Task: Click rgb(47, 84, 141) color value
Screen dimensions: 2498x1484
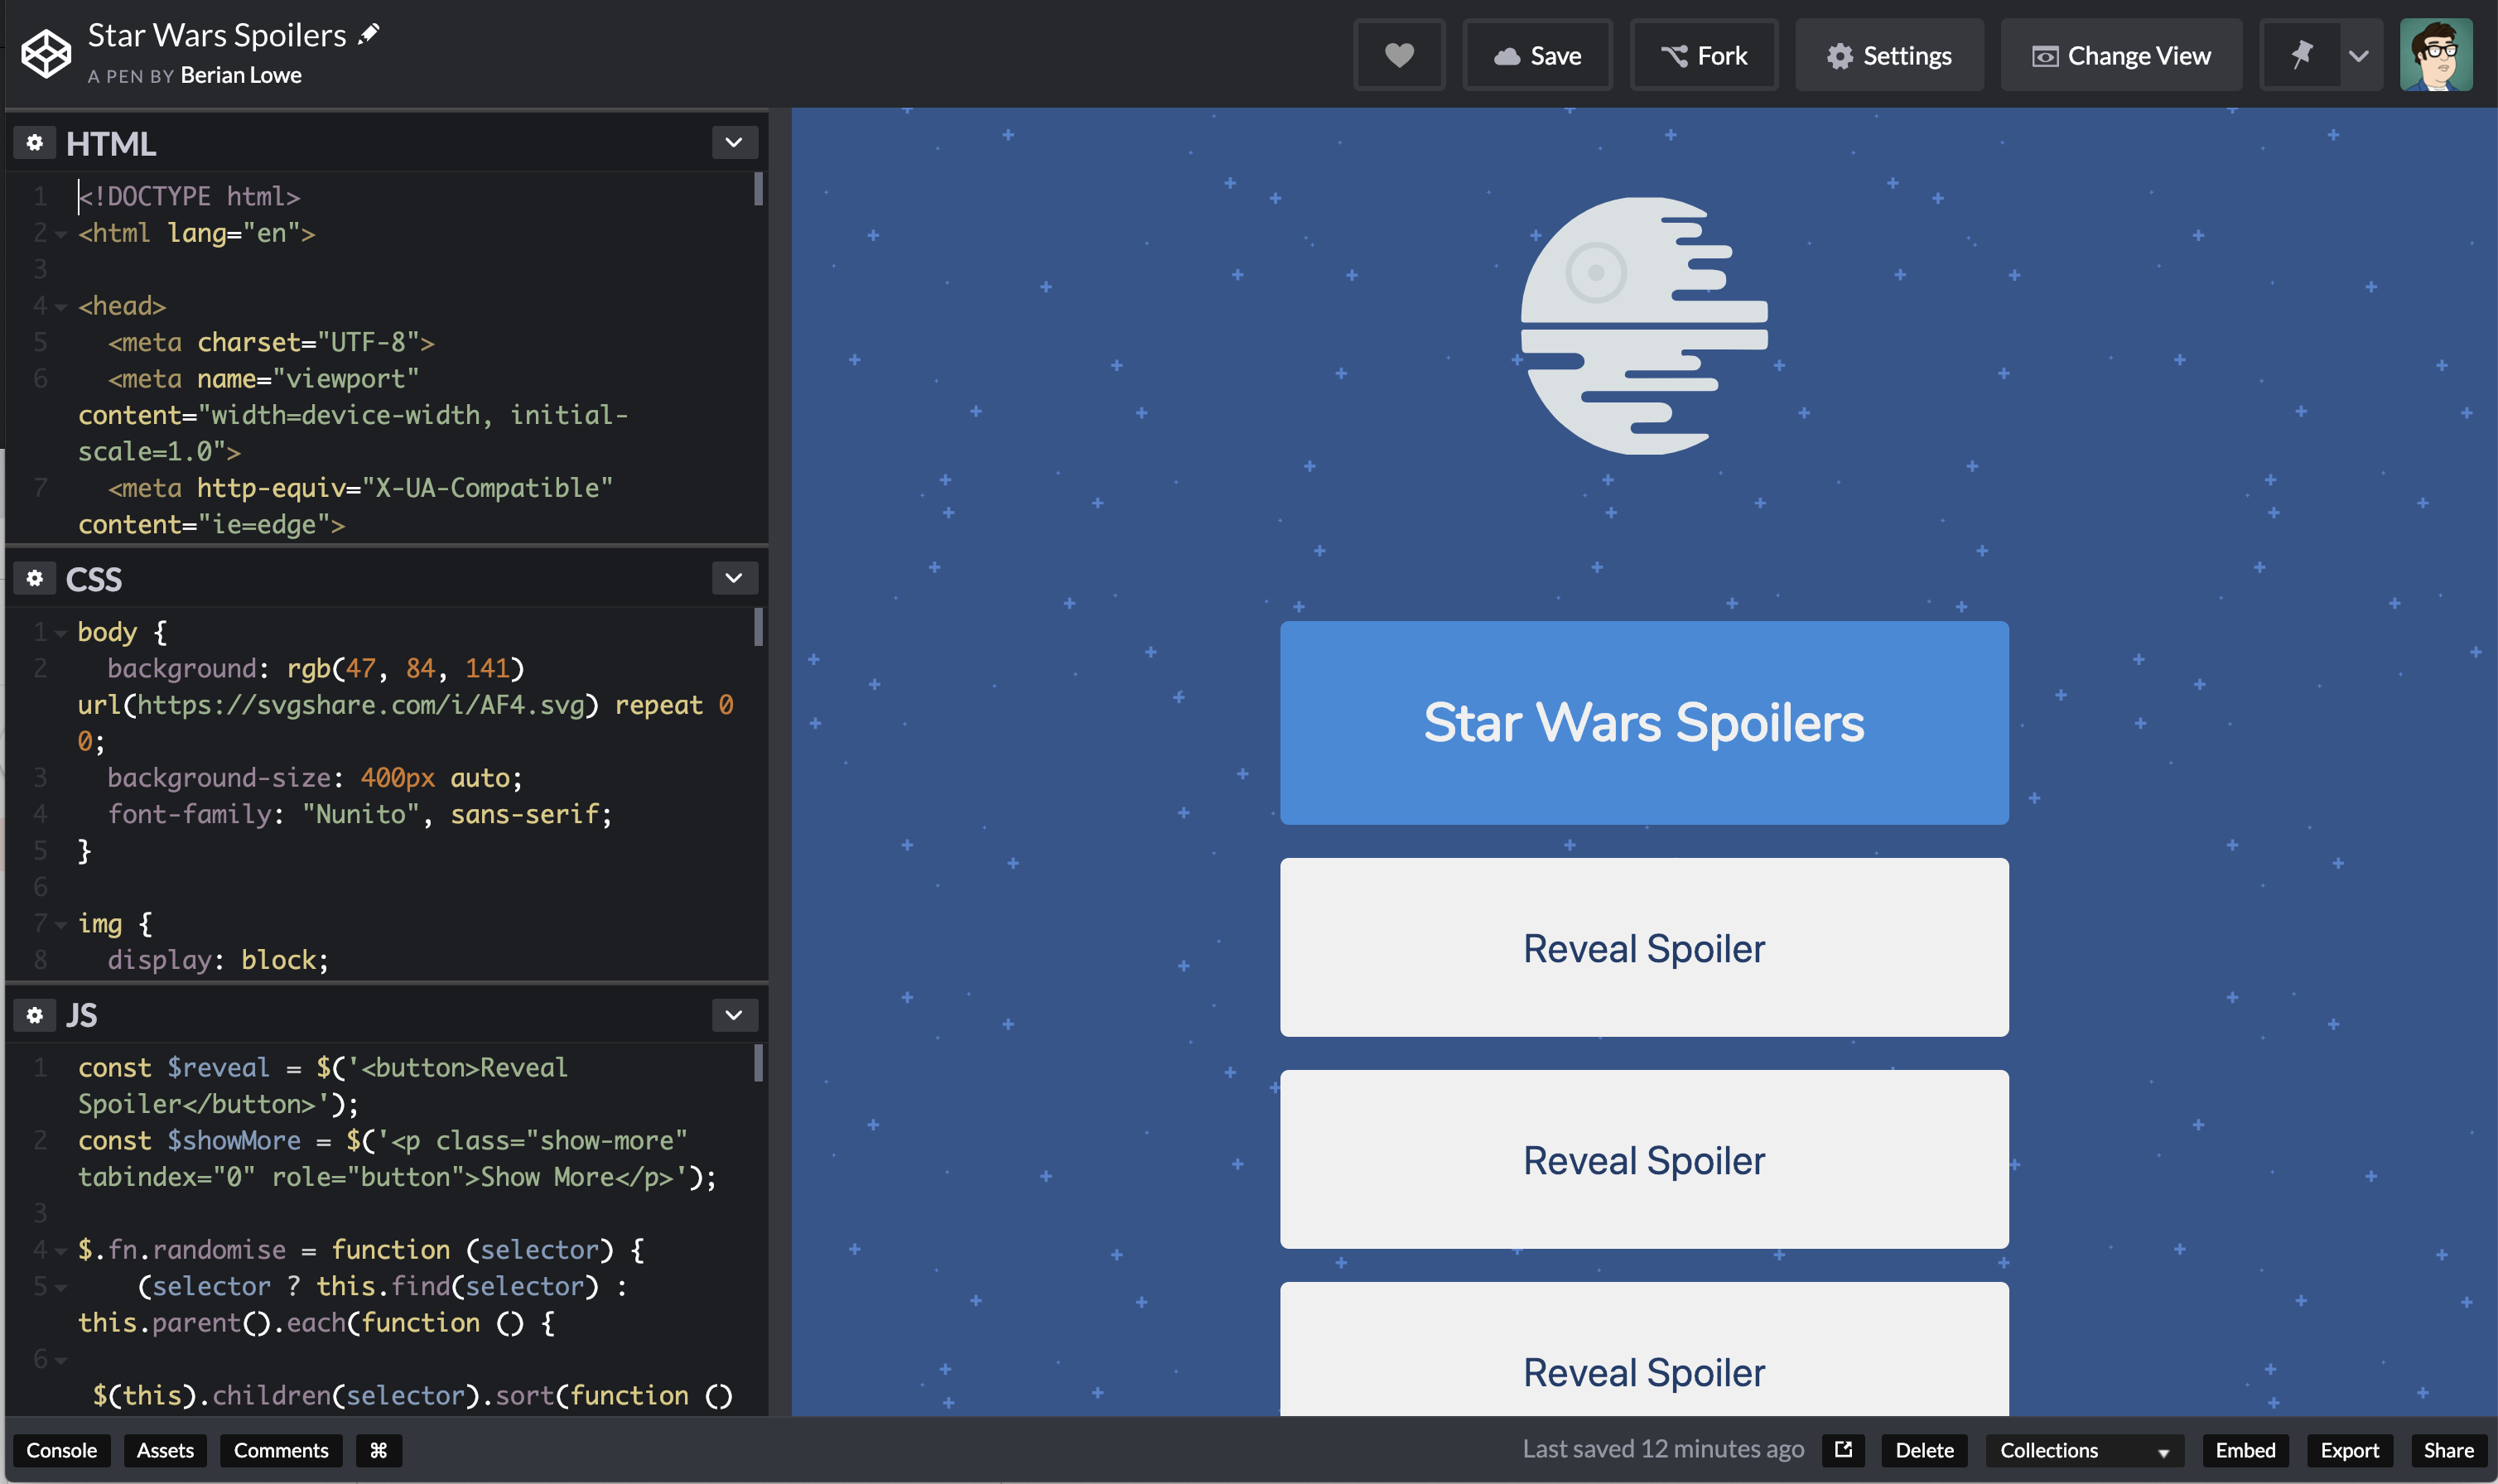Action: pyautogui.click(x=406, y=668)
